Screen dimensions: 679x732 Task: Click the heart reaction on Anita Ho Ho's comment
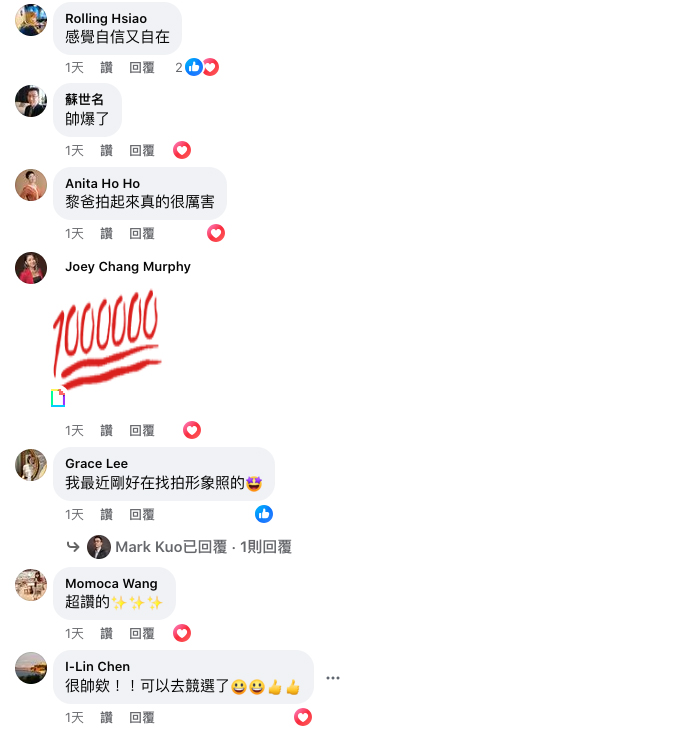coord(216,233)
